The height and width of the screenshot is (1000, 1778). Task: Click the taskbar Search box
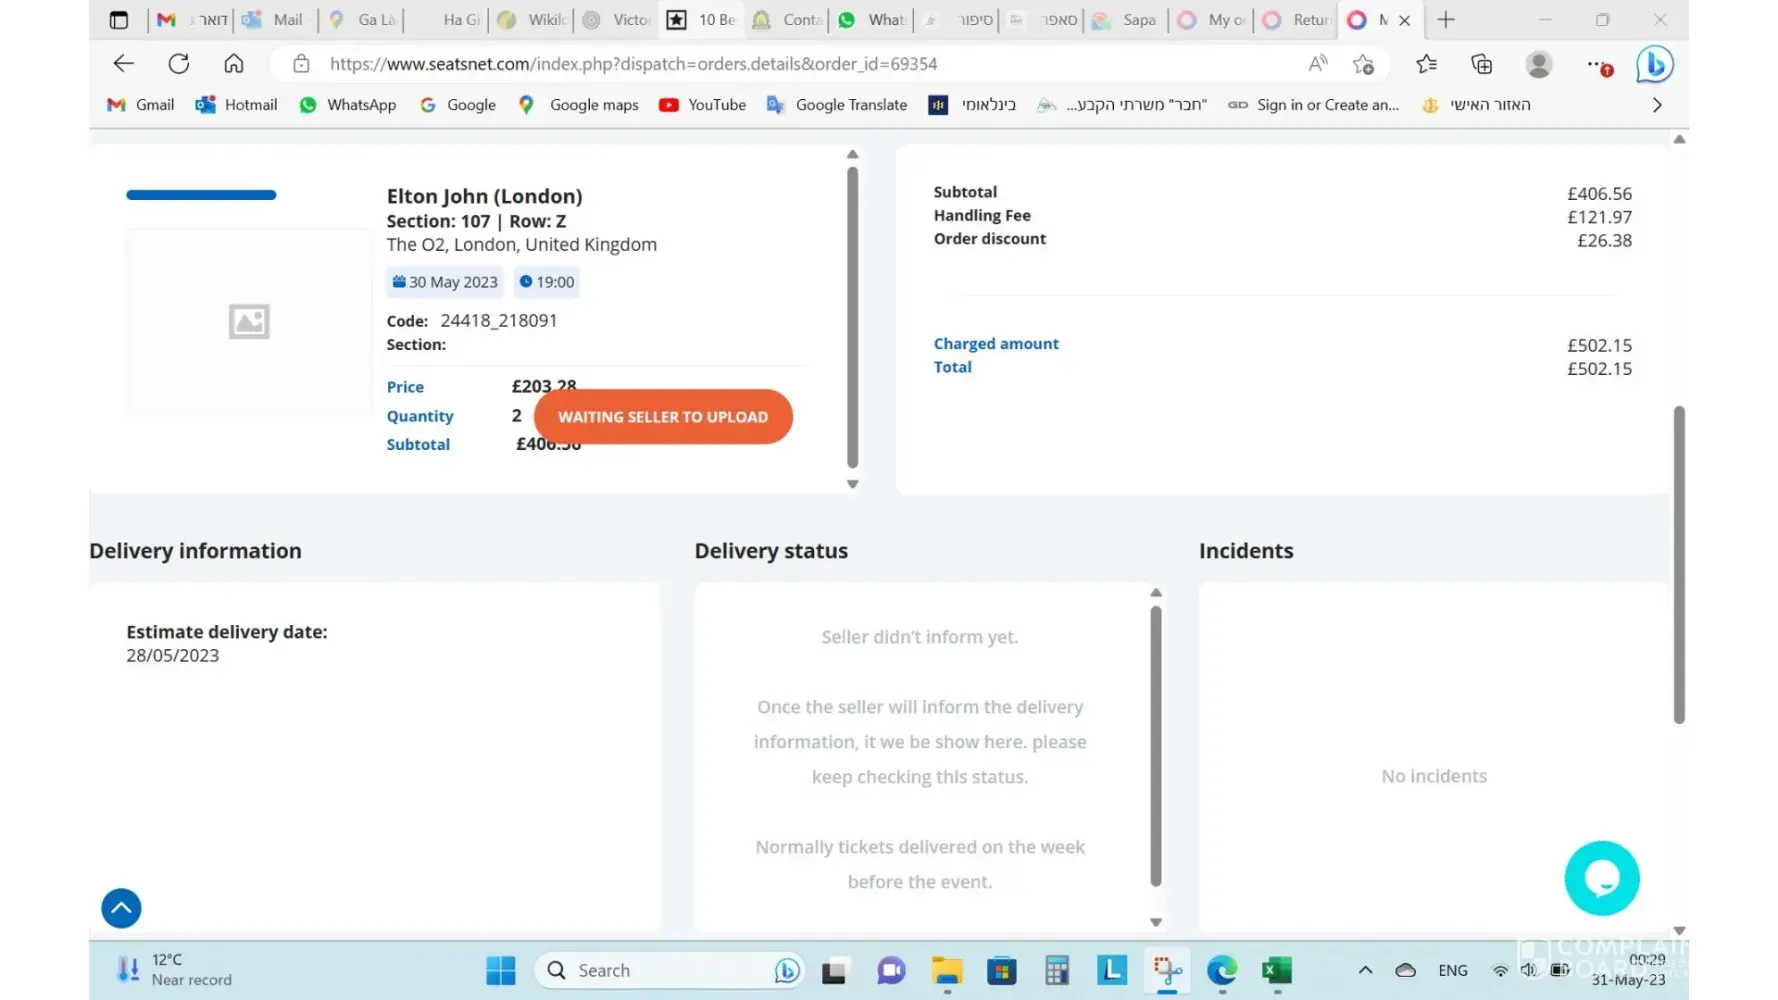(x=669, y=970)
